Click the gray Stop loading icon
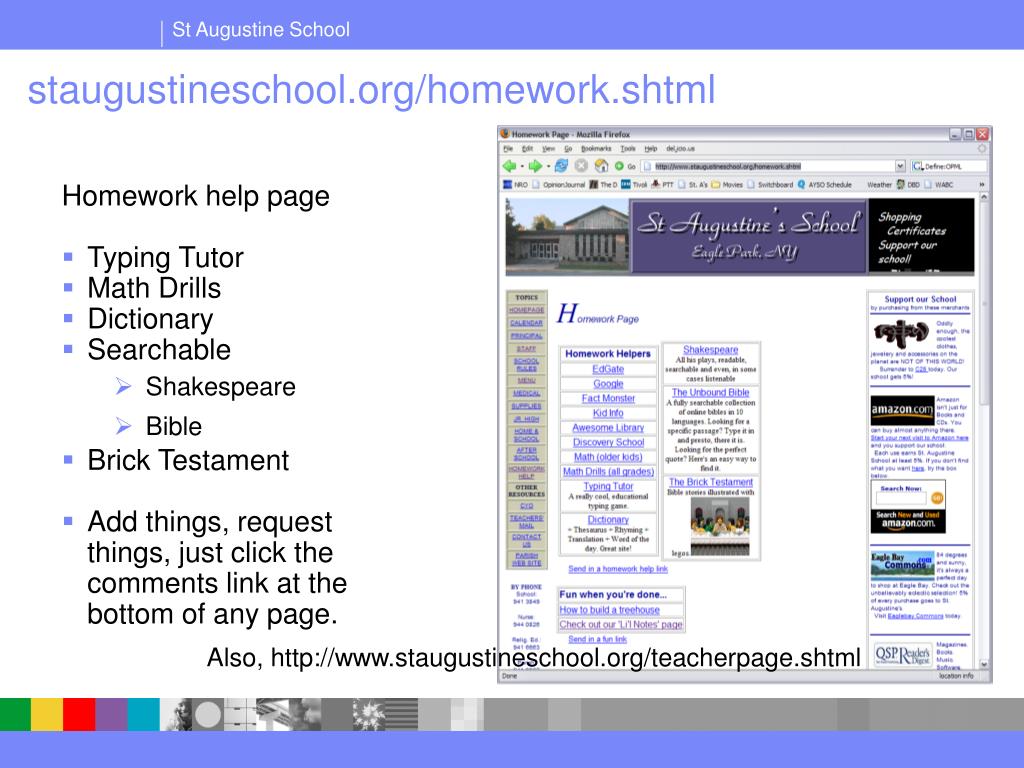The width and height of the screenshot is (1024, 768). pyautogui.click(x=581, y=166)
